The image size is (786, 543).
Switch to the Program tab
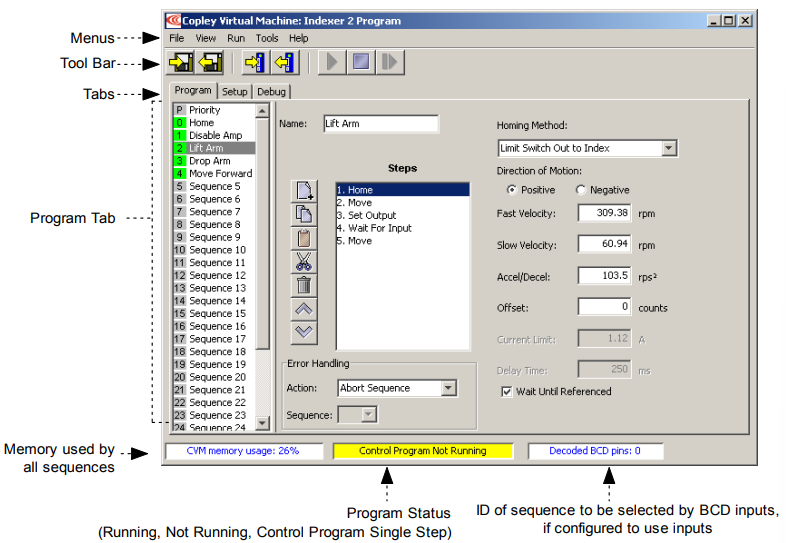193,90
